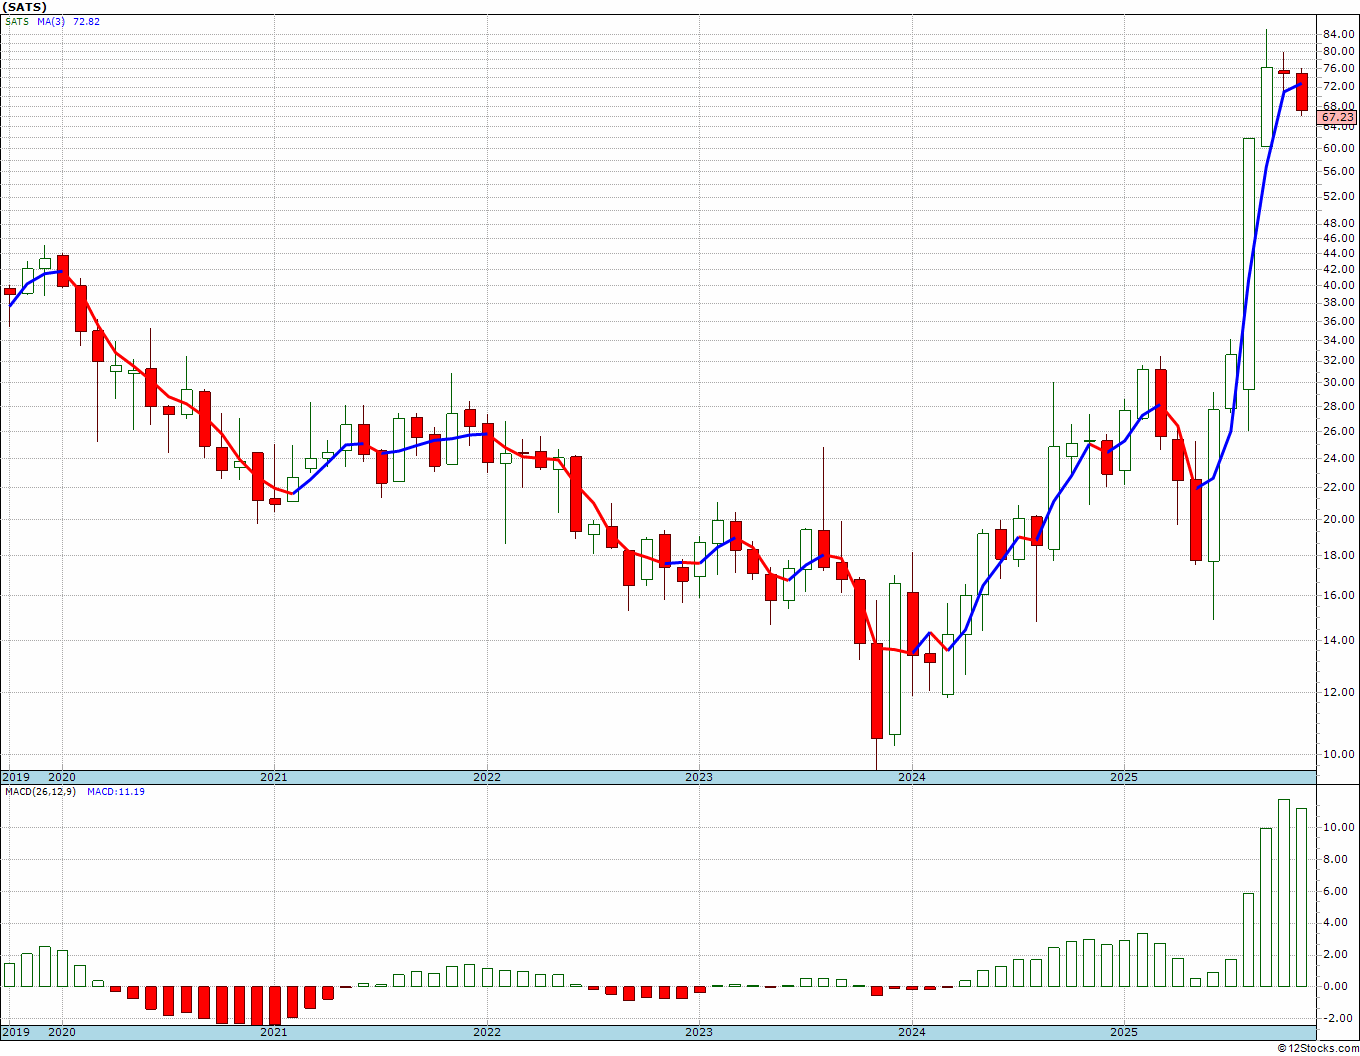Click the 40.00 price axis label
Screen dimensions: 1360x1056
coord(1338,286)
